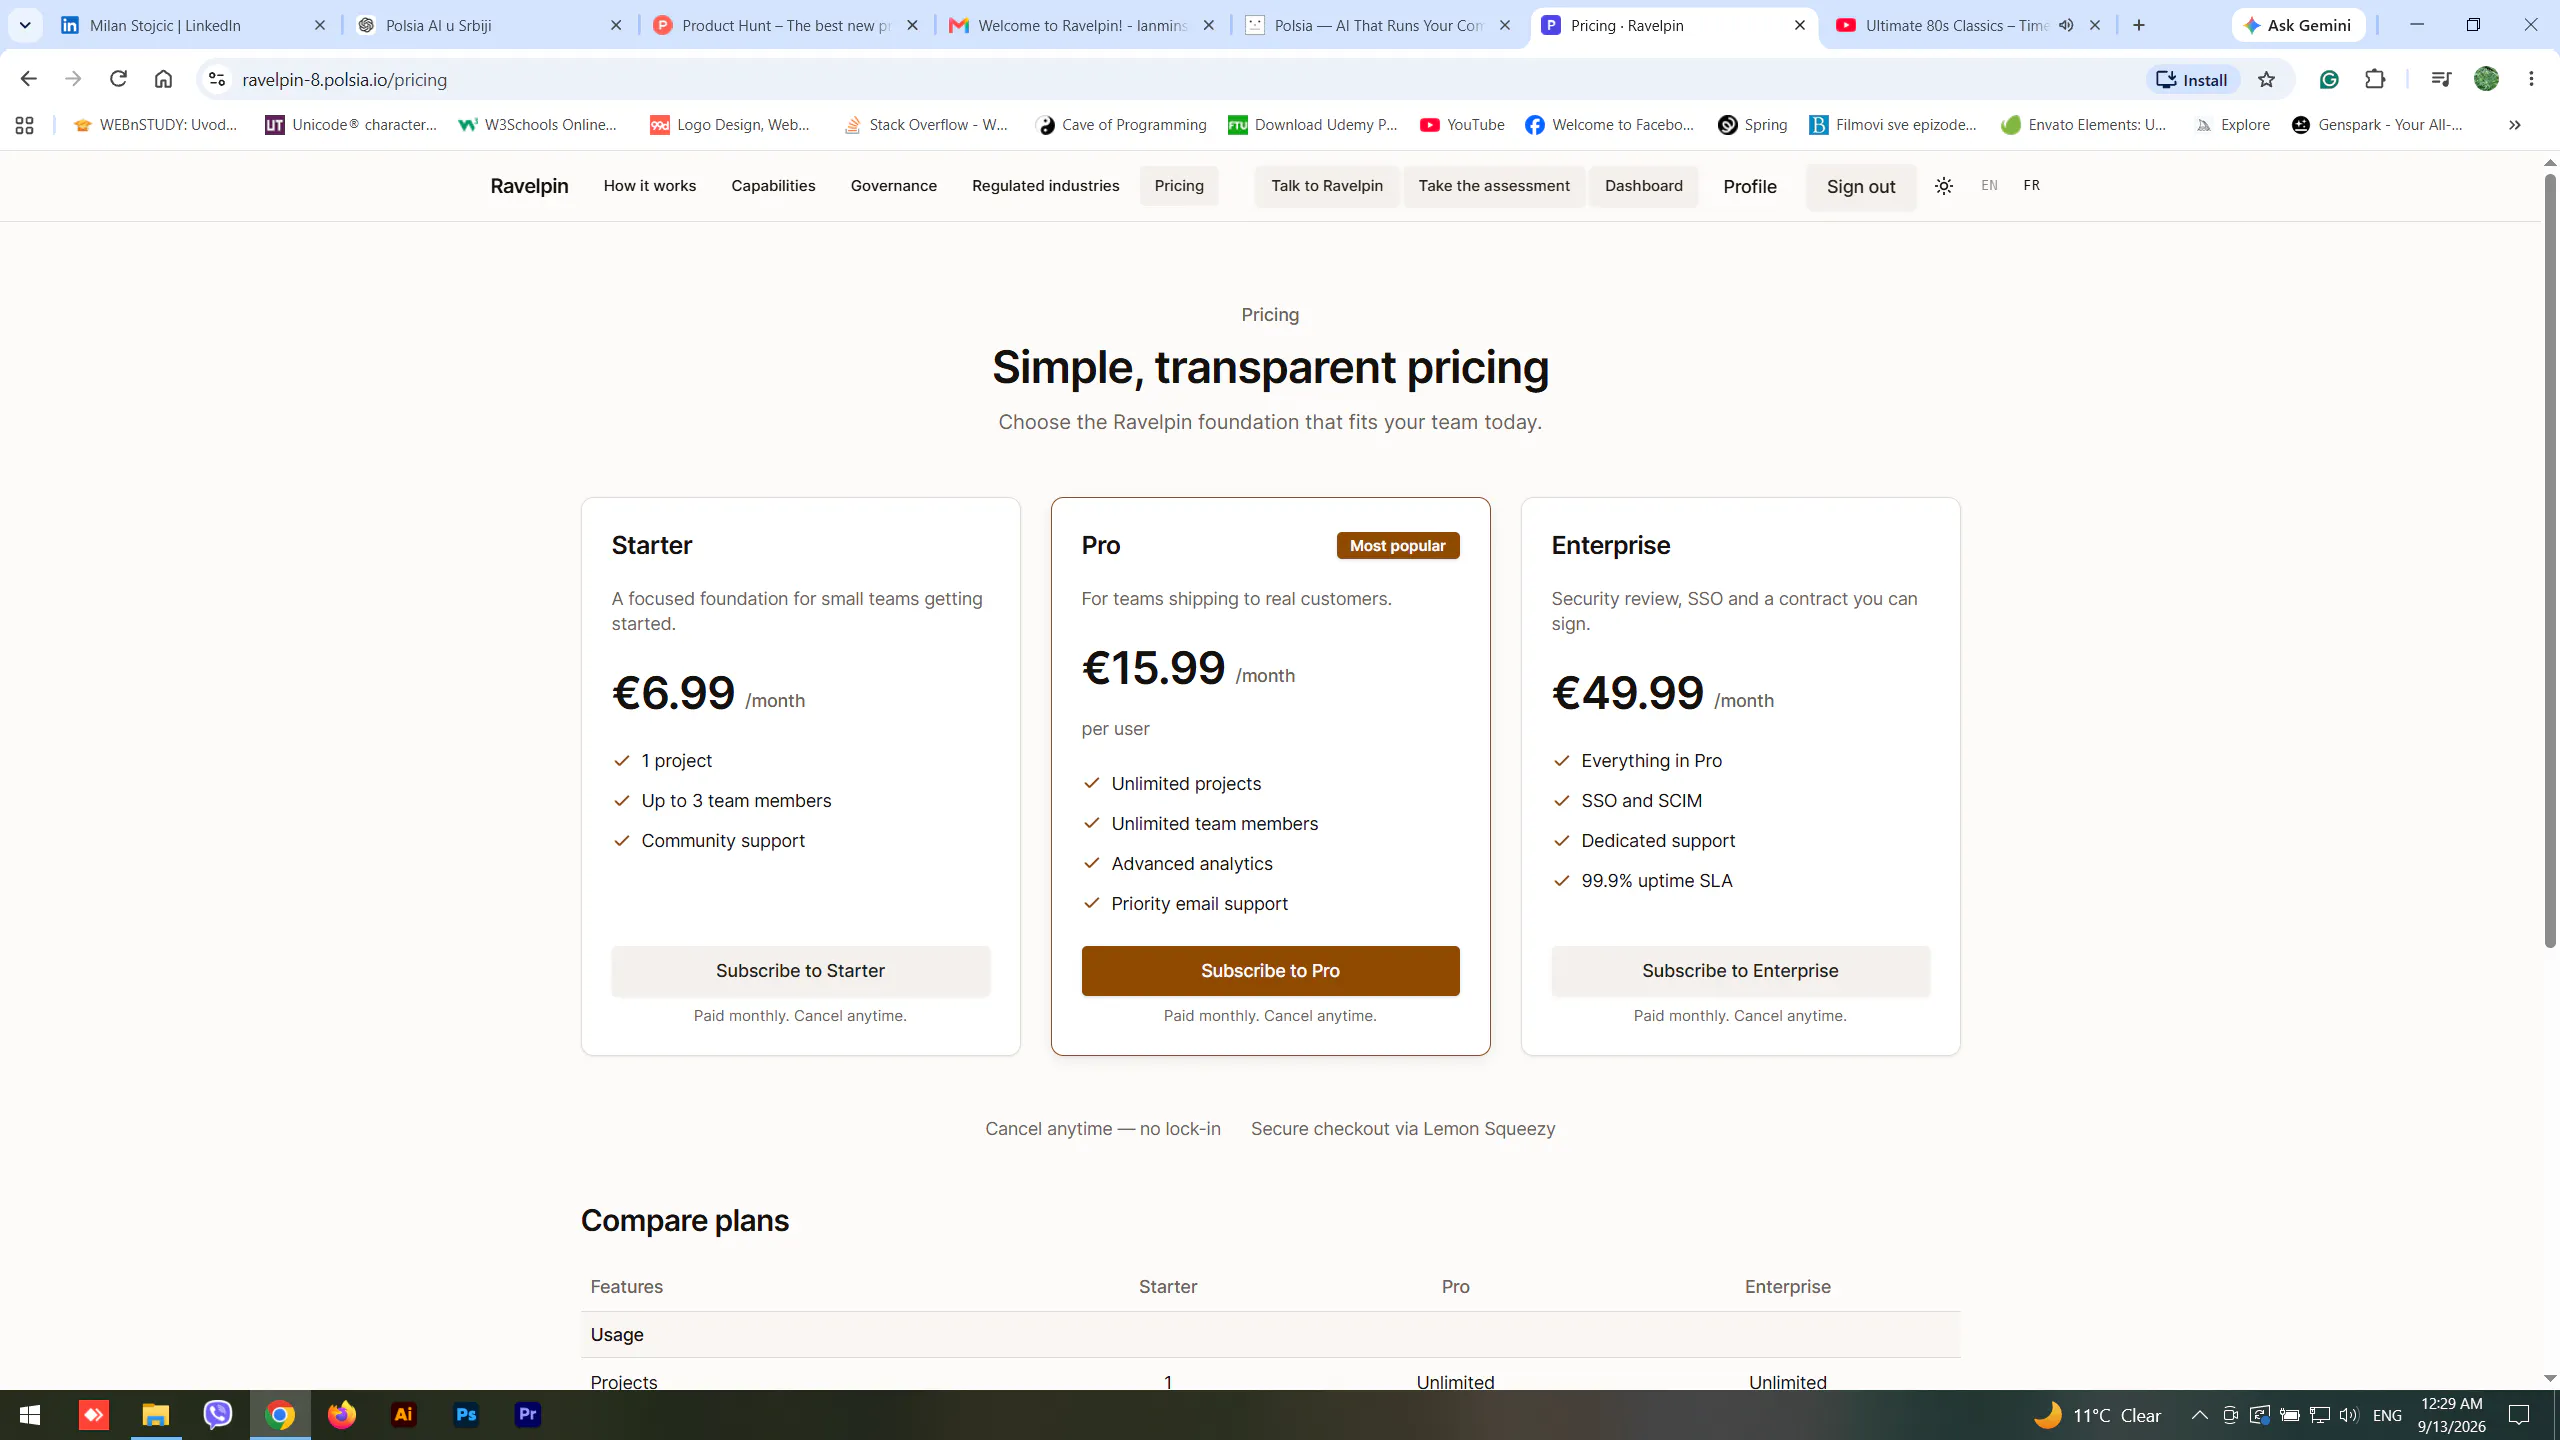
Task: Click the page vertical scrollbar thumb
Action: point(2549,560)
